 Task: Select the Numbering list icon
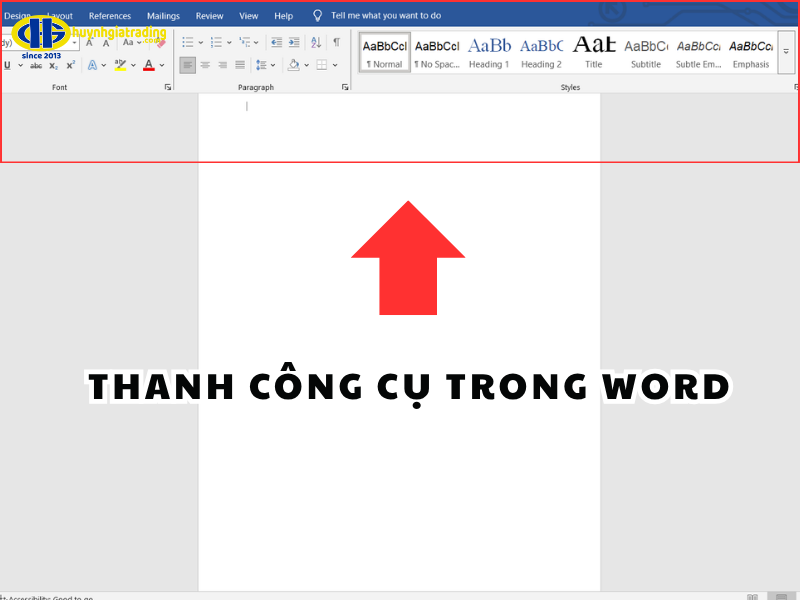[x=215, y=42]
